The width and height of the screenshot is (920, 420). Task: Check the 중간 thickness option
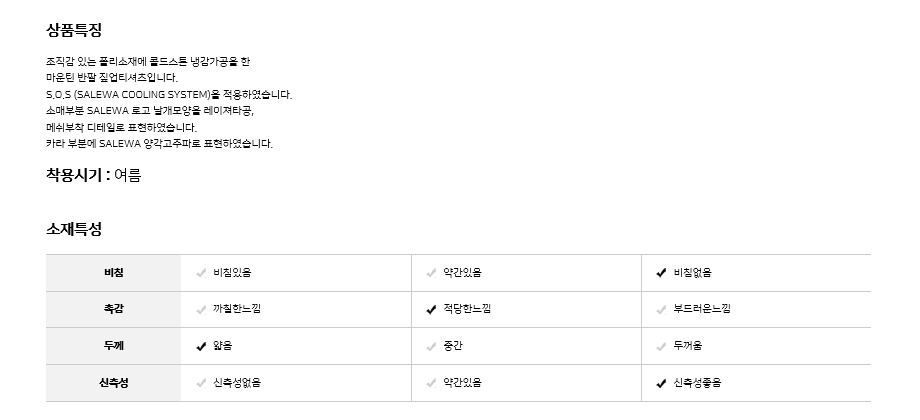click(x=453, y=347)
